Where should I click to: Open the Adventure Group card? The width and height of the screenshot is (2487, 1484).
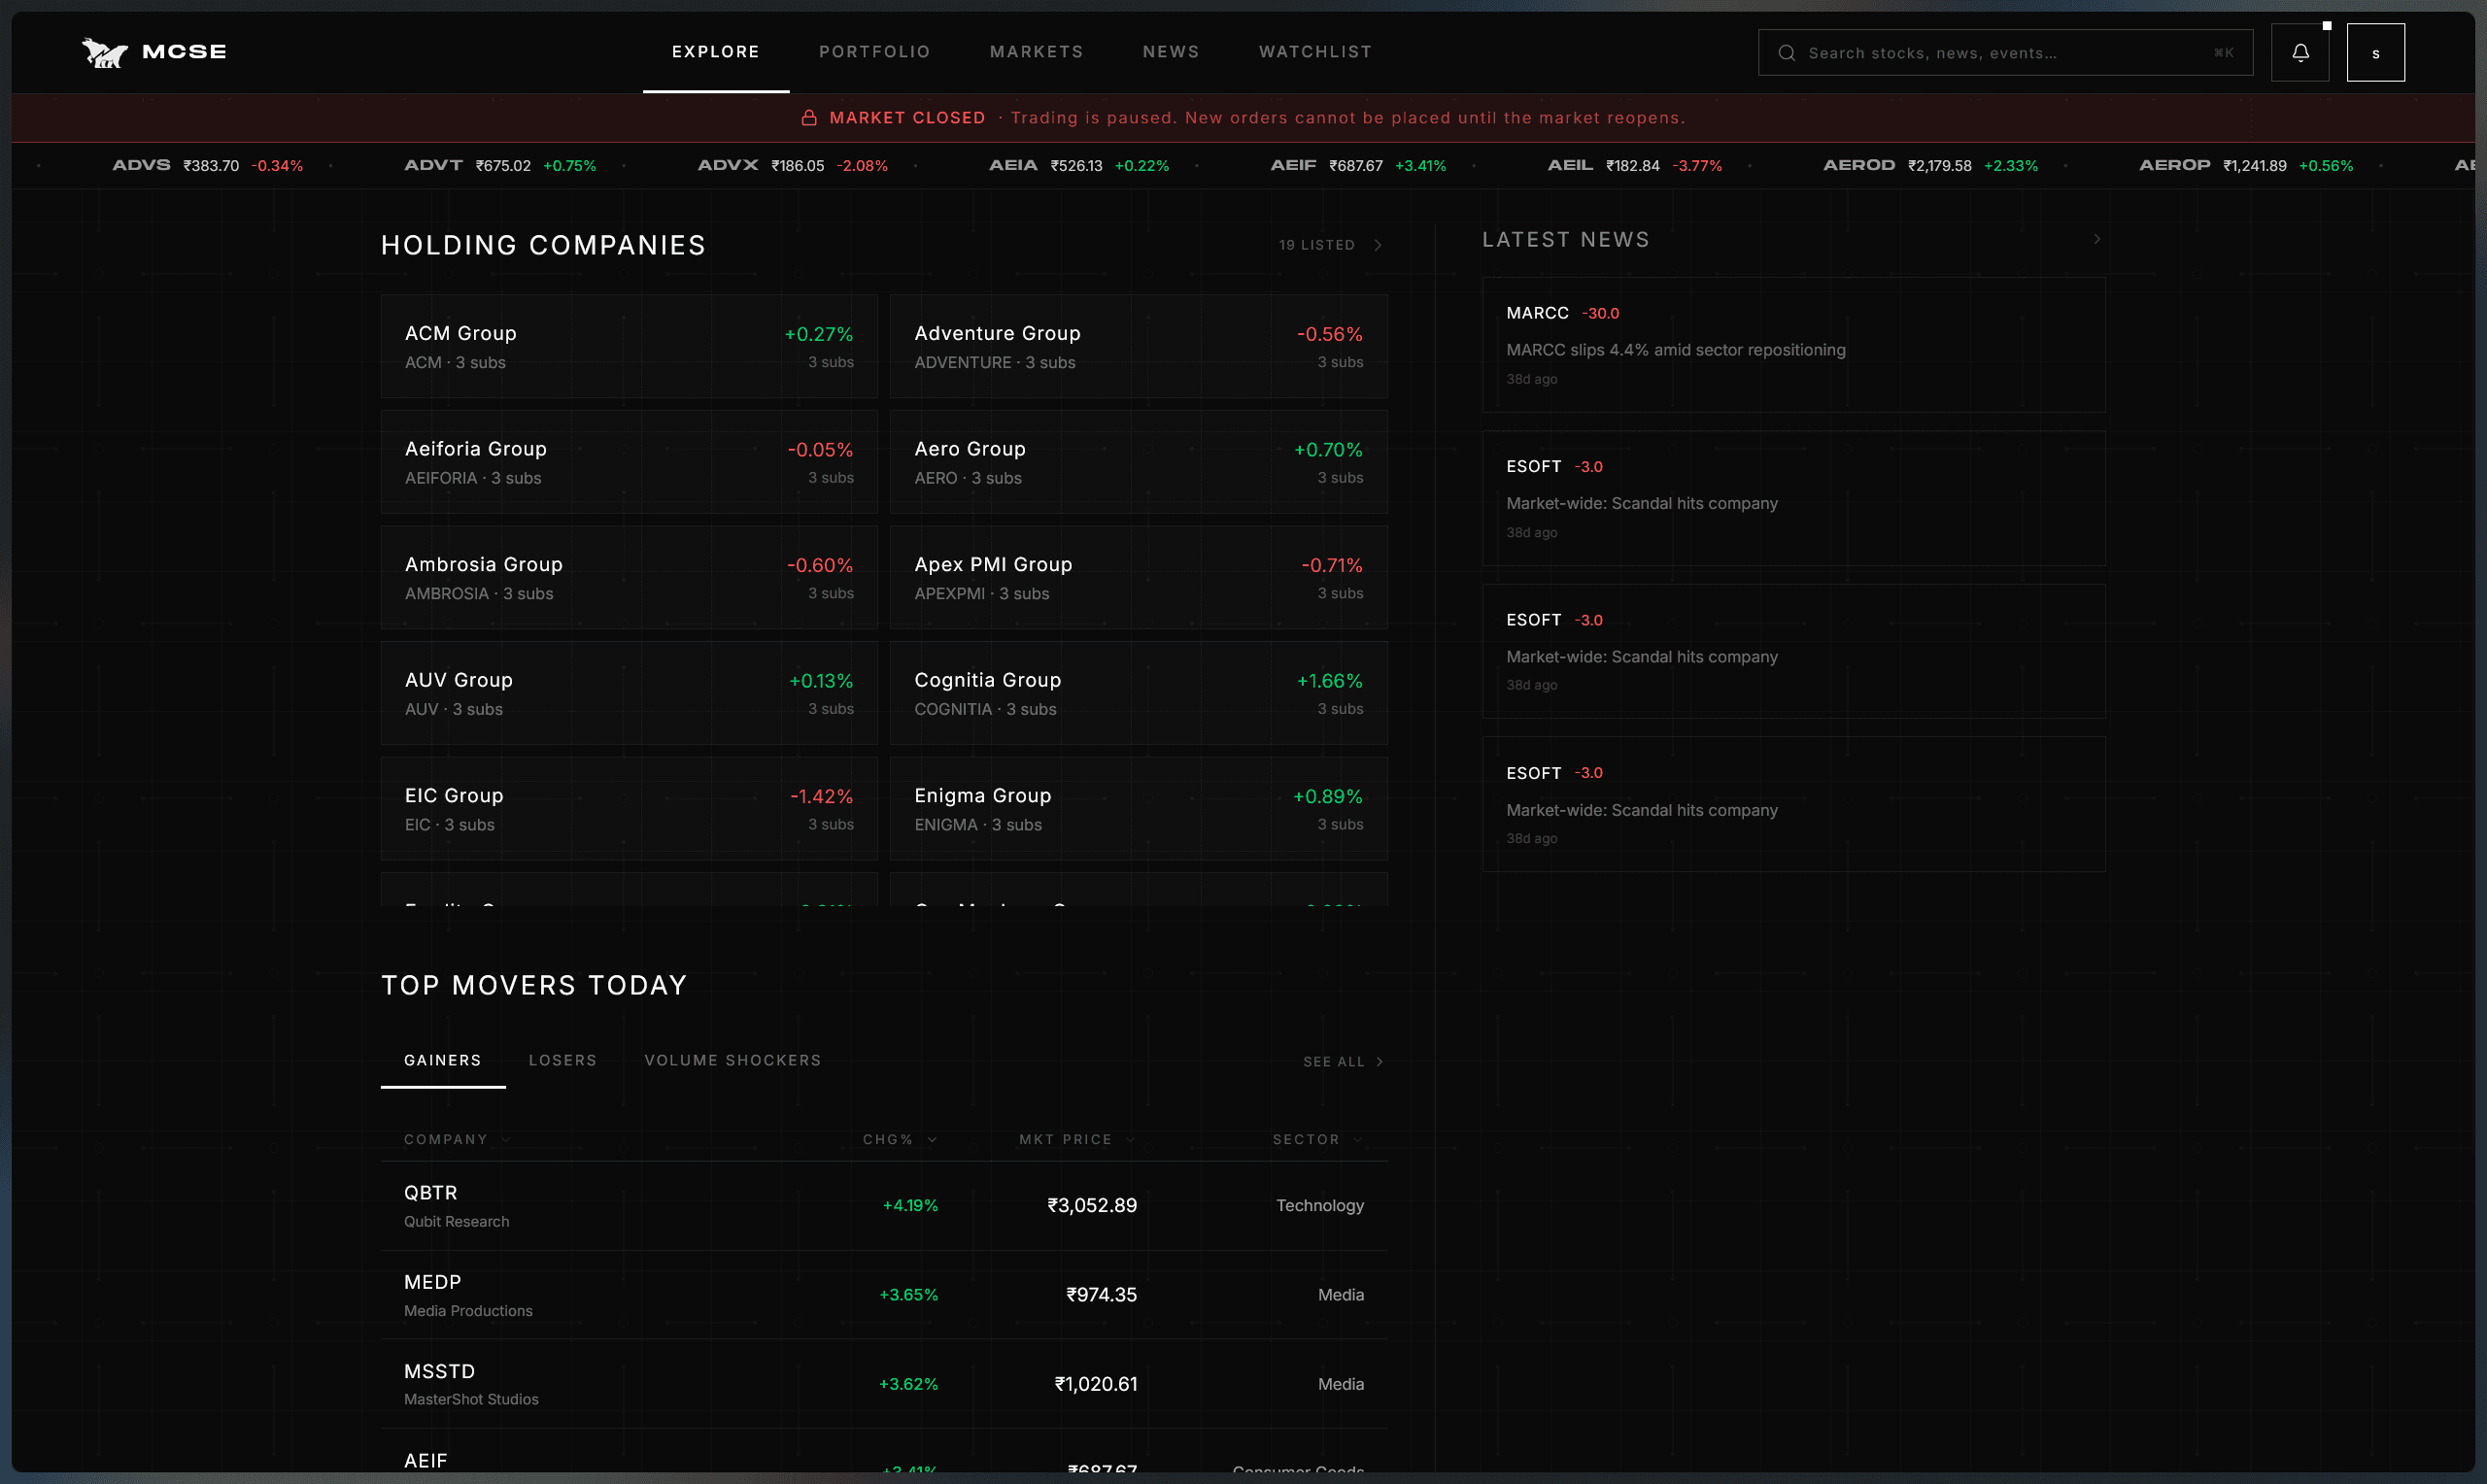click(1138, 346)
